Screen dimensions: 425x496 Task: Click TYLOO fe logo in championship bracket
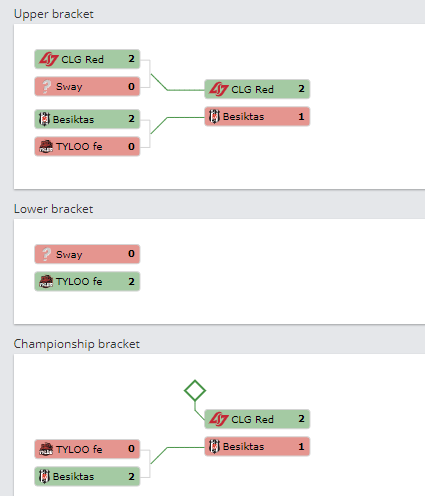46,449
